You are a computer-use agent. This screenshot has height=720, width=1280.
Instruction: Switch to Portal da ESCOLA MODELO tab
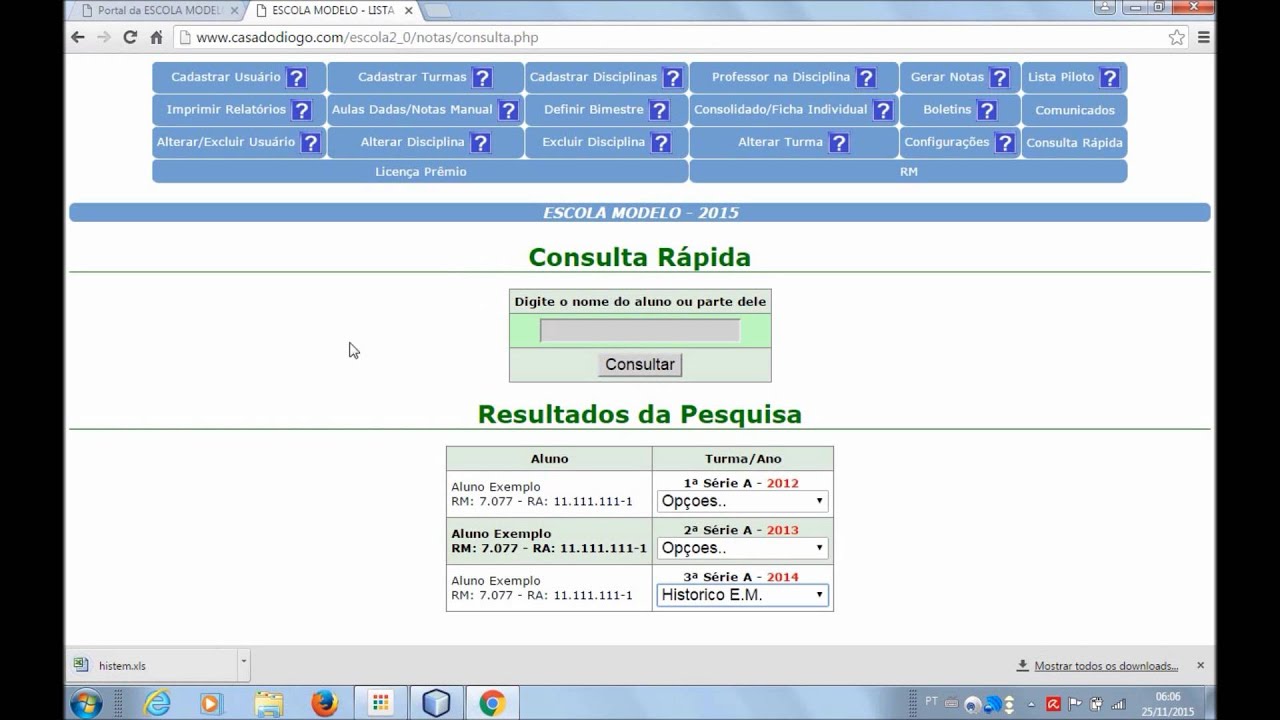coord(159,10)
